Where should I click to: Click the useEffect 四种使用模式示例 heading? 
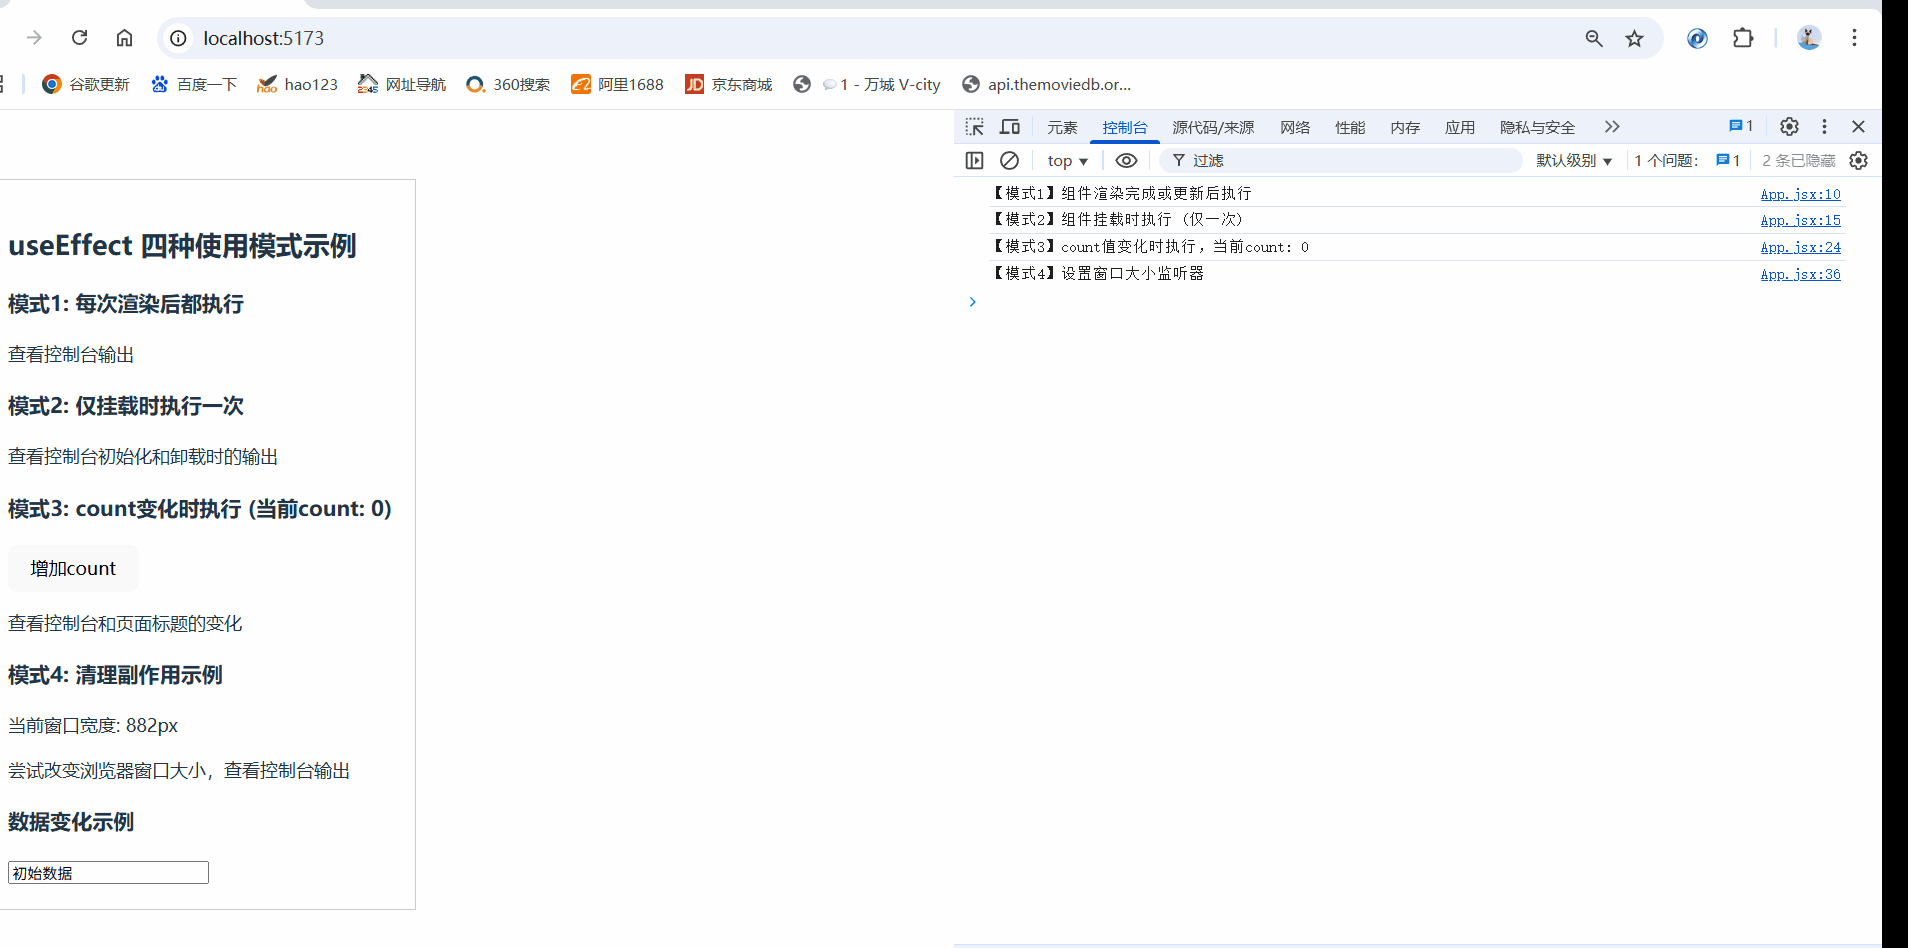tap(182, 246)
